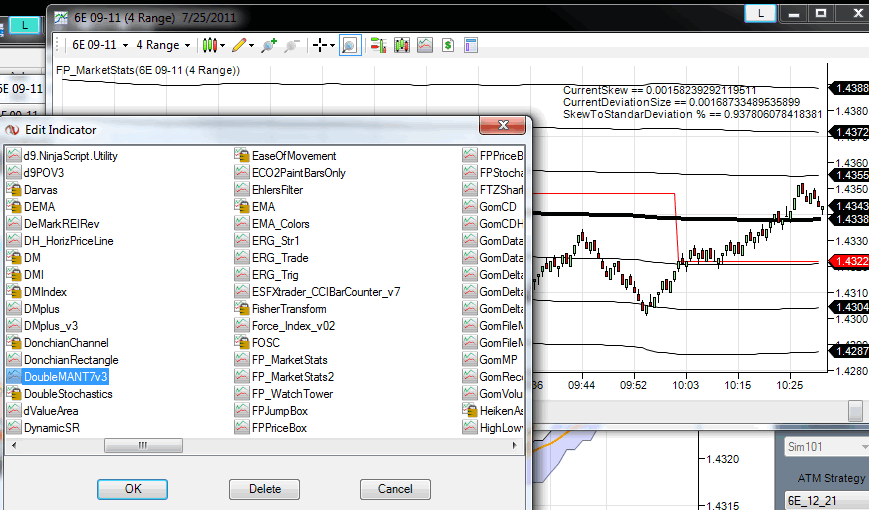Open the Sim101 account dropdown
This screenshot has height=510, width=869.
(826, 447)
